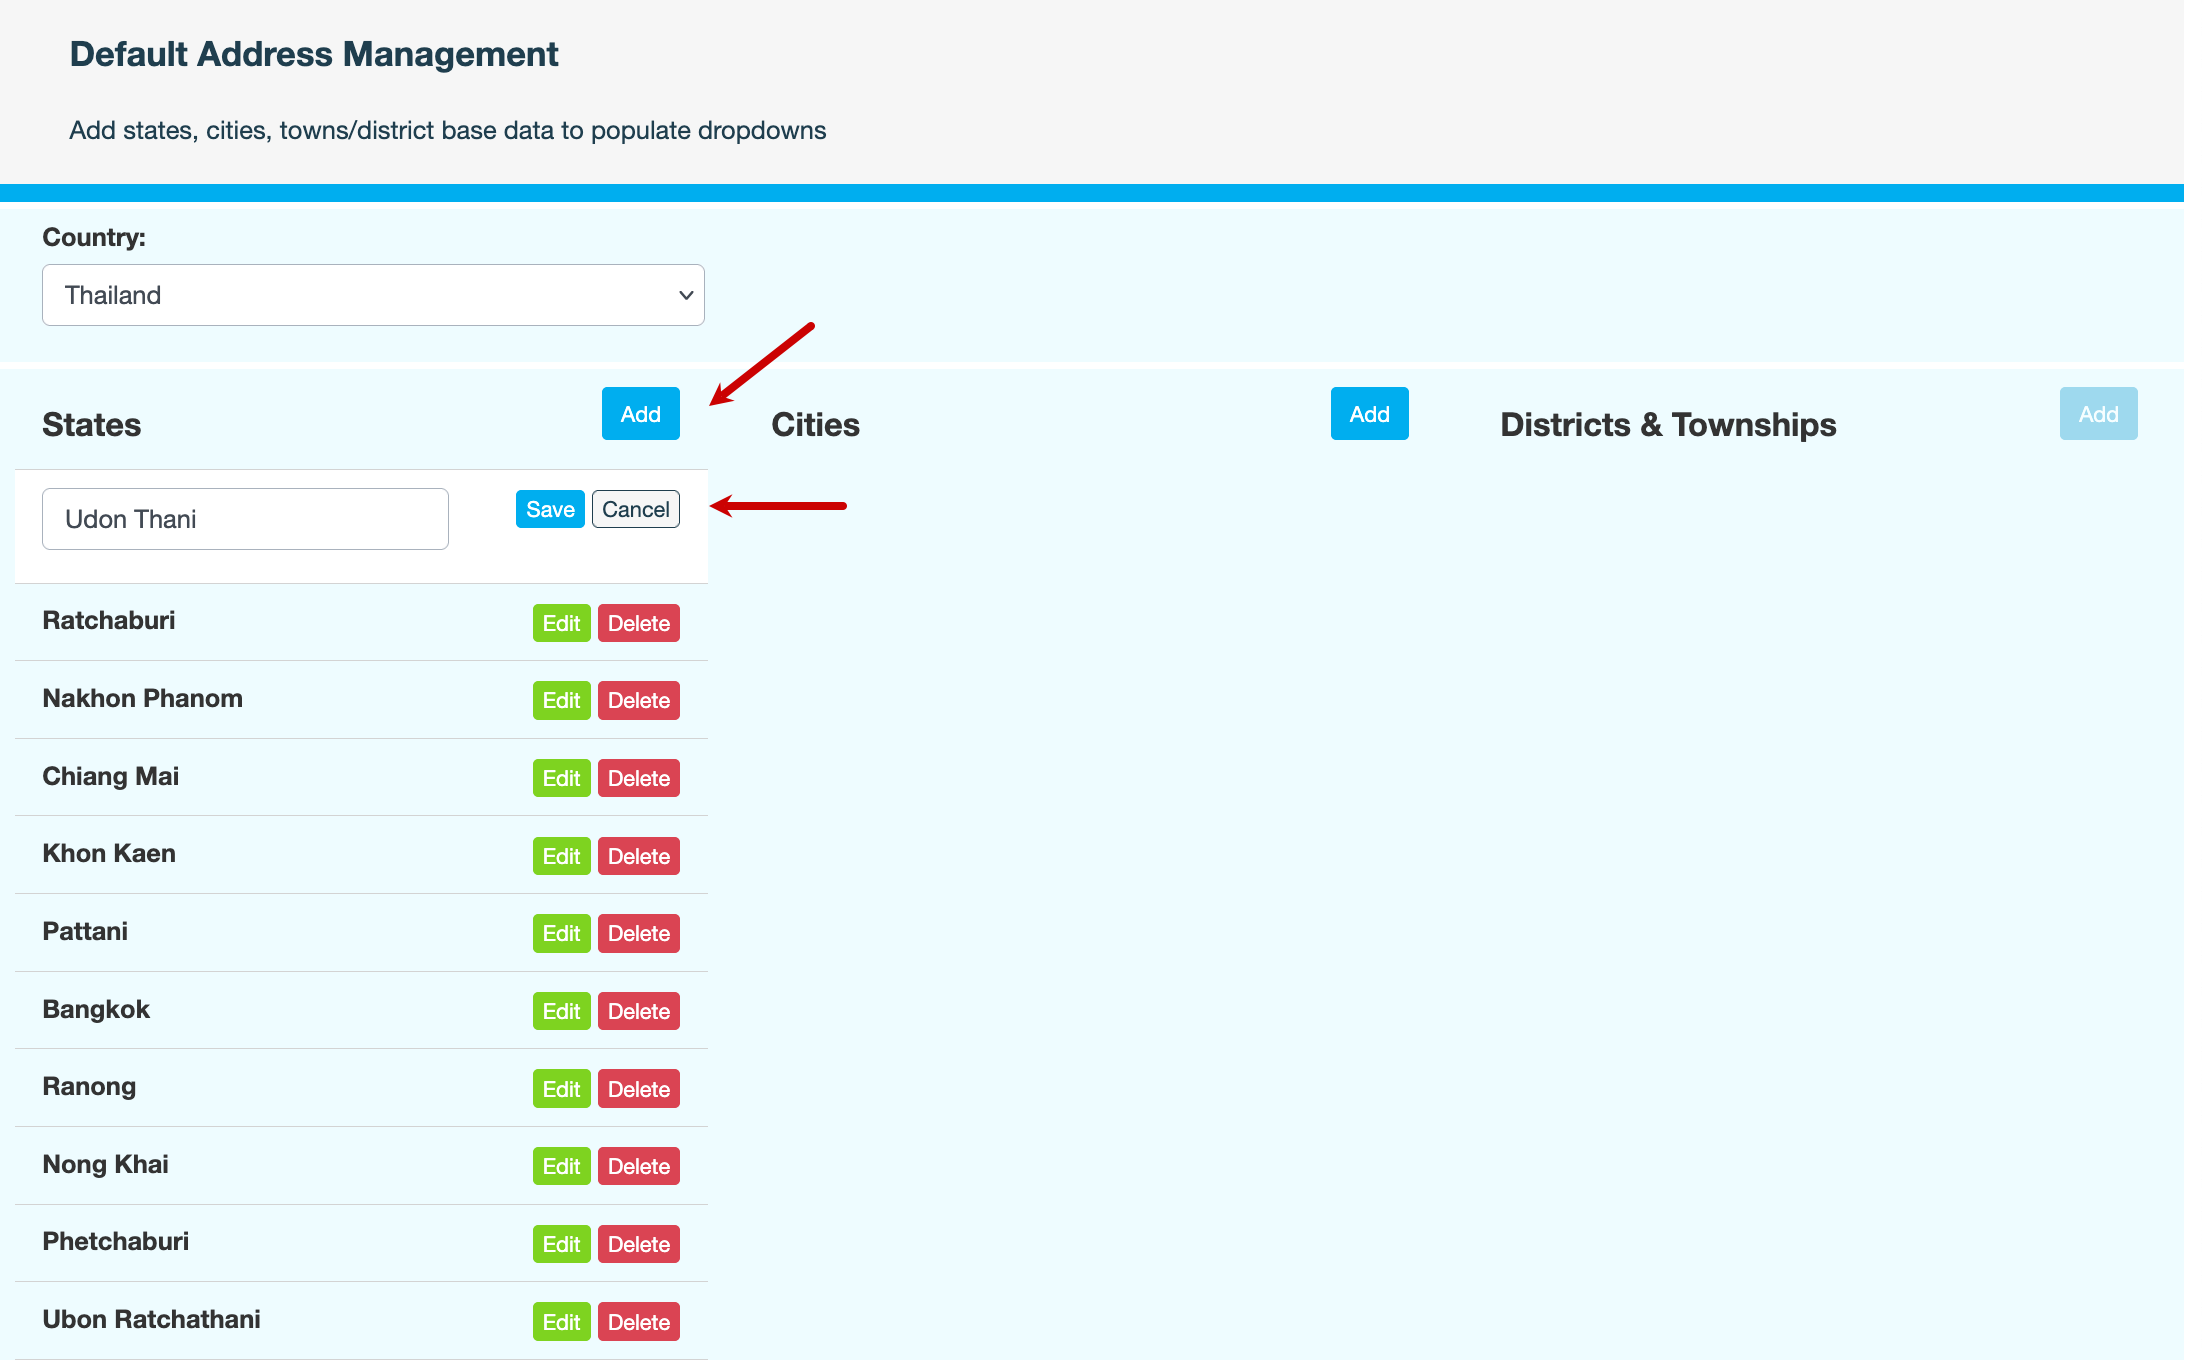Select Khon Kaen state name
This screenshot has height=1360, width=2202.
click(x=109, y=853)
